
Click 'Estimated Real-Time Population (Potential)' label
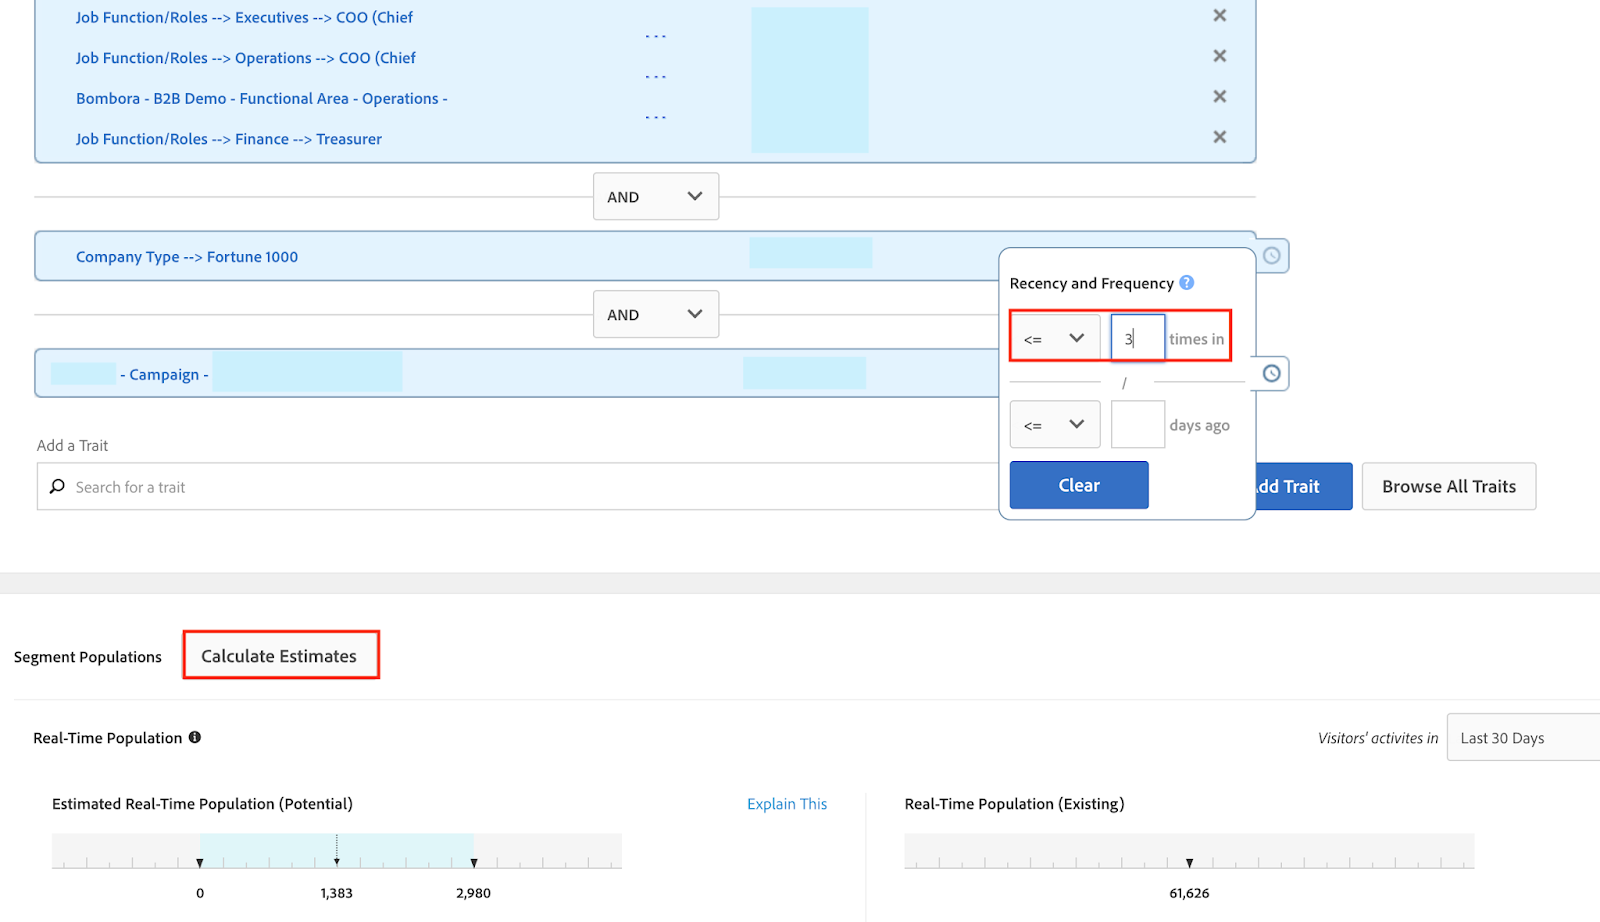(202, 804)
